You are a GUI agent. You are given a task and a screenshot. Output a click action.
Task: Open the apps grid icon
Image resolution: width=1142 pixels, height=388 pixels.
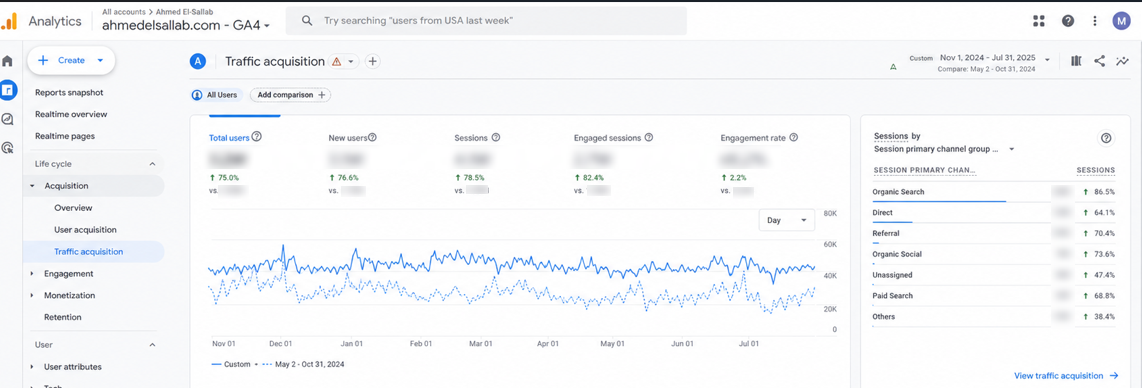point(1039,21)
